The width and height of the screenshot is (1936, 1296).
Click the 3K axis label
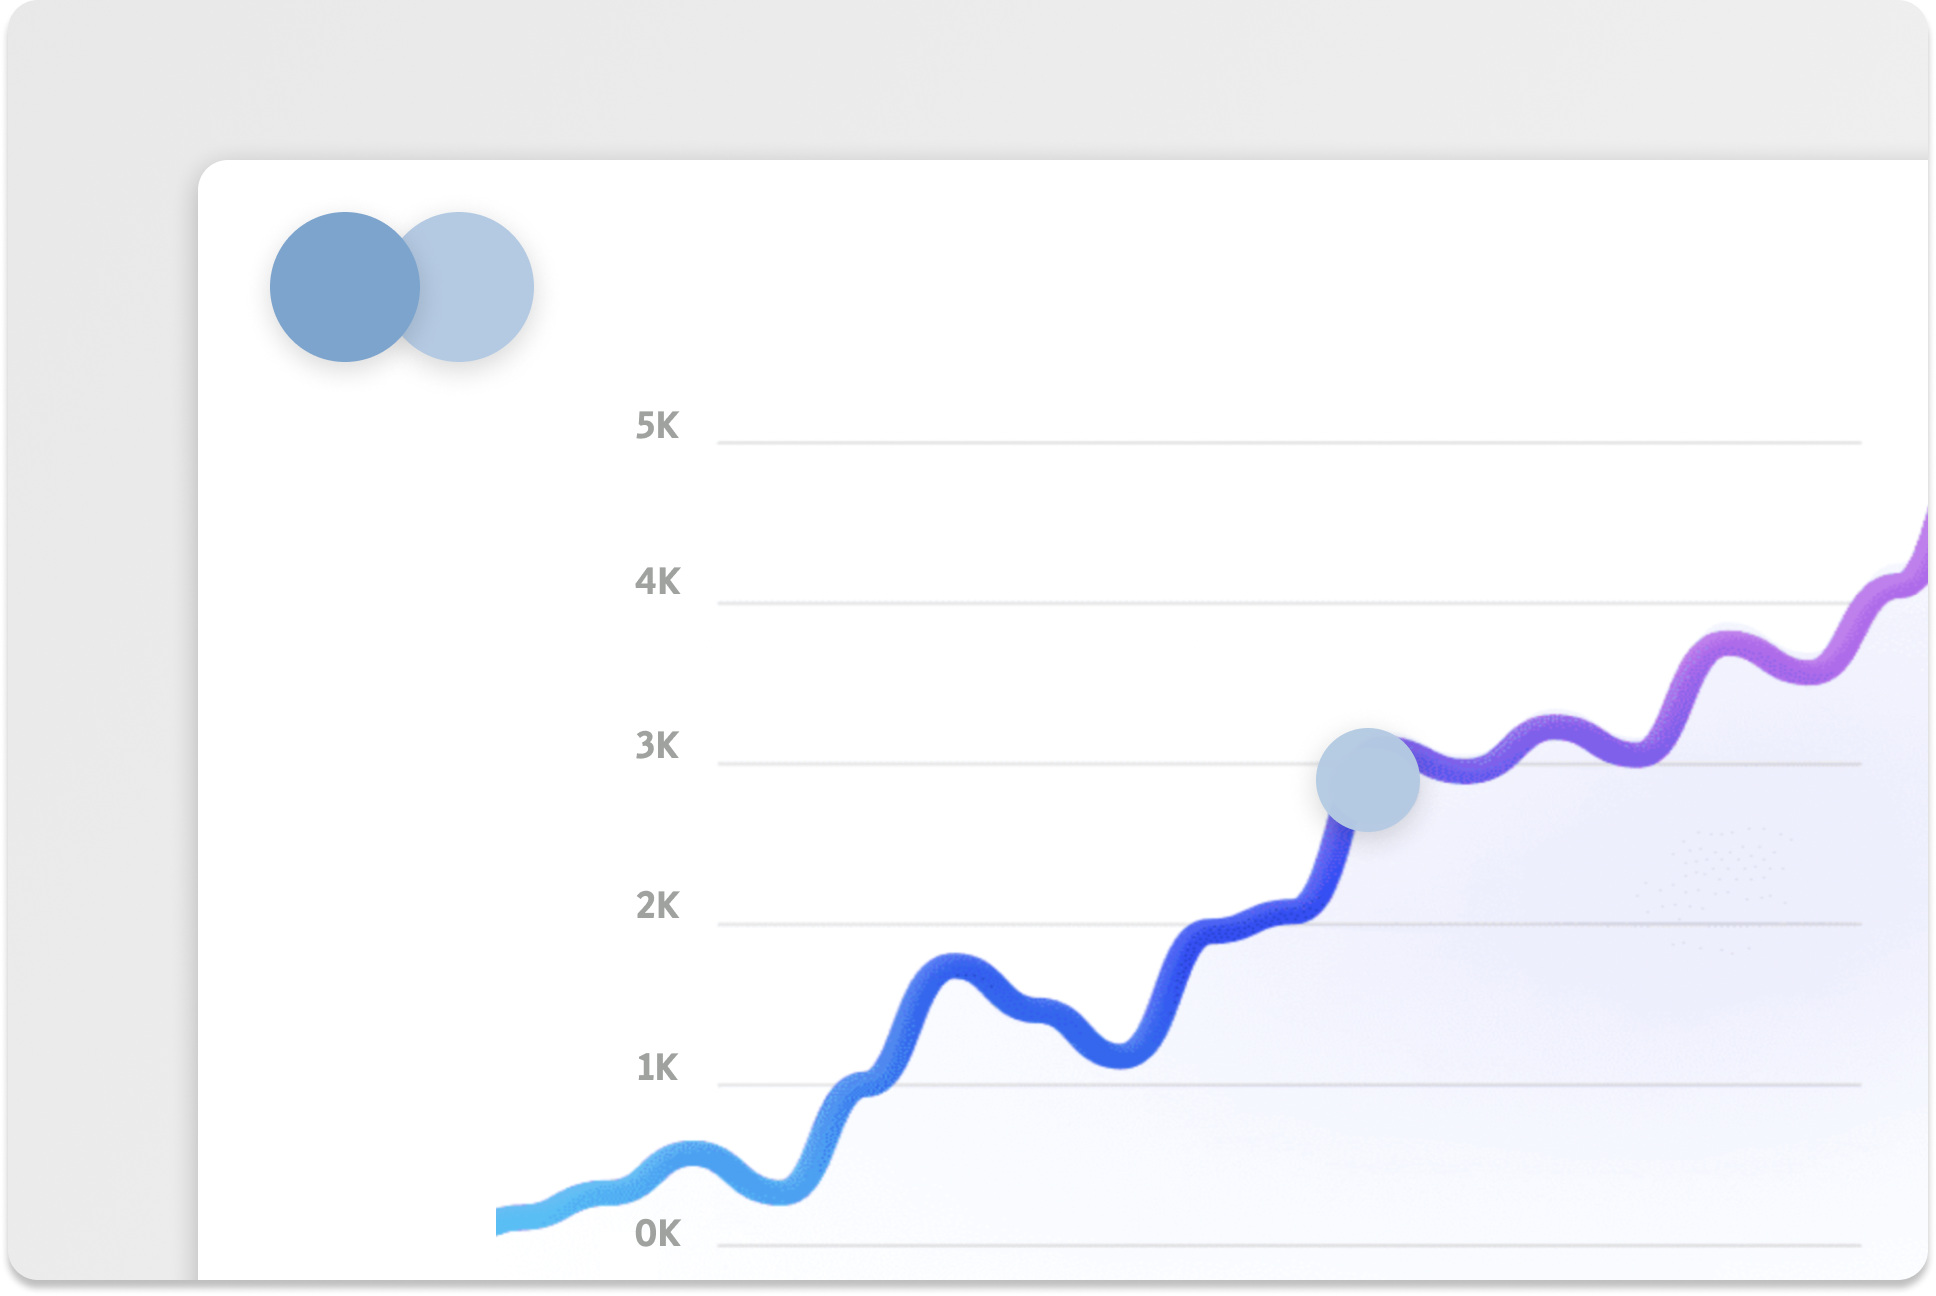(657, 746)
